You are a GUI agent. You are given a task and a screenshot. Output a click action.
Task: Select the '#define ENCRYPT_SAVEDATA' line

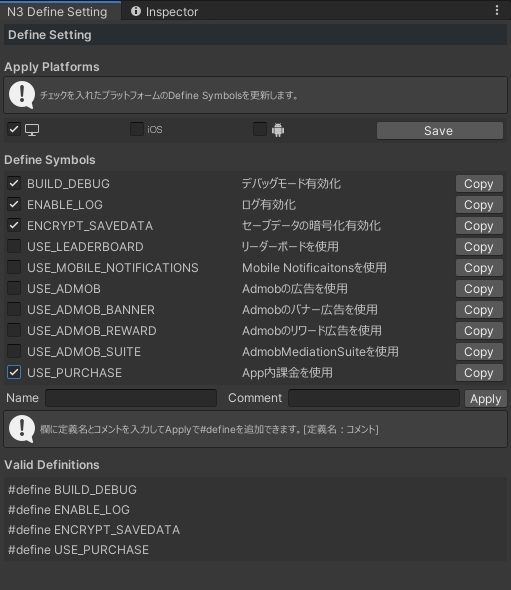click(94, 530)
